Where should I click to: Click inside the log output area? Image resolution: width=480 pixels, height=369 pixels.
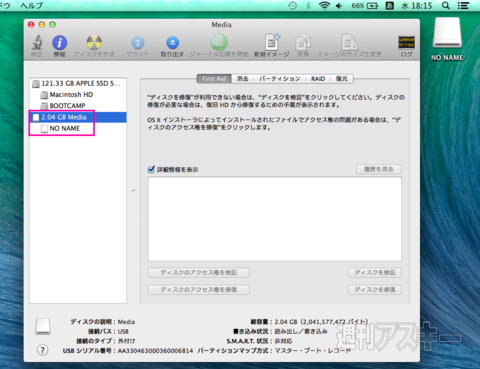point(275,219)
